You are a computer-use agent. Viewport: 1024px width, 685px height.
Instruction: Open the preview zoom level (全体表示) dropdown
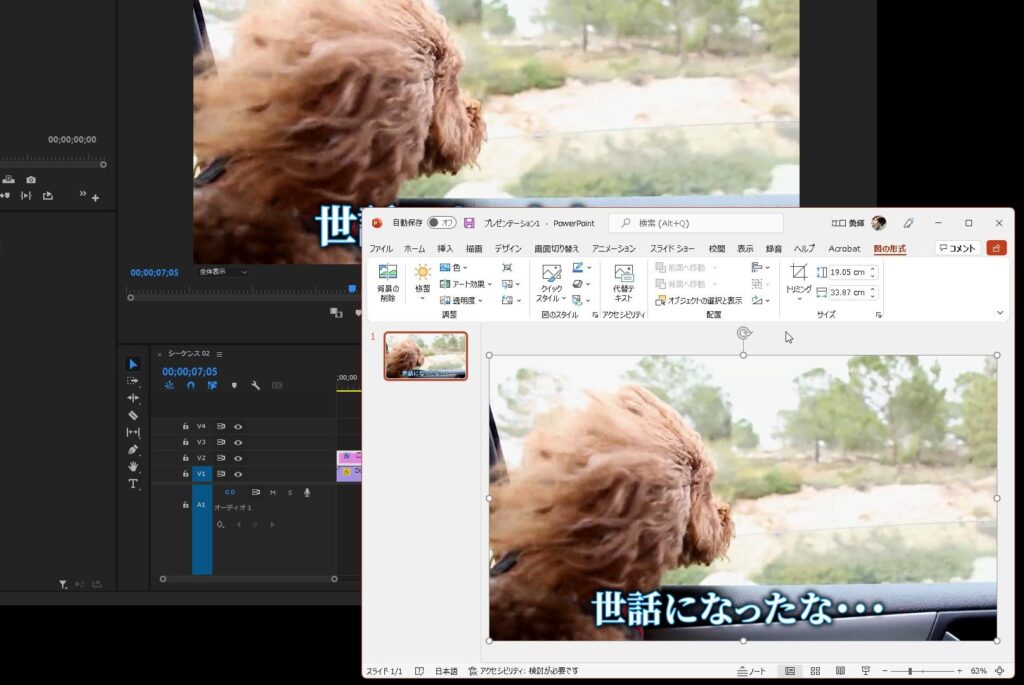(x=223, y=272)
